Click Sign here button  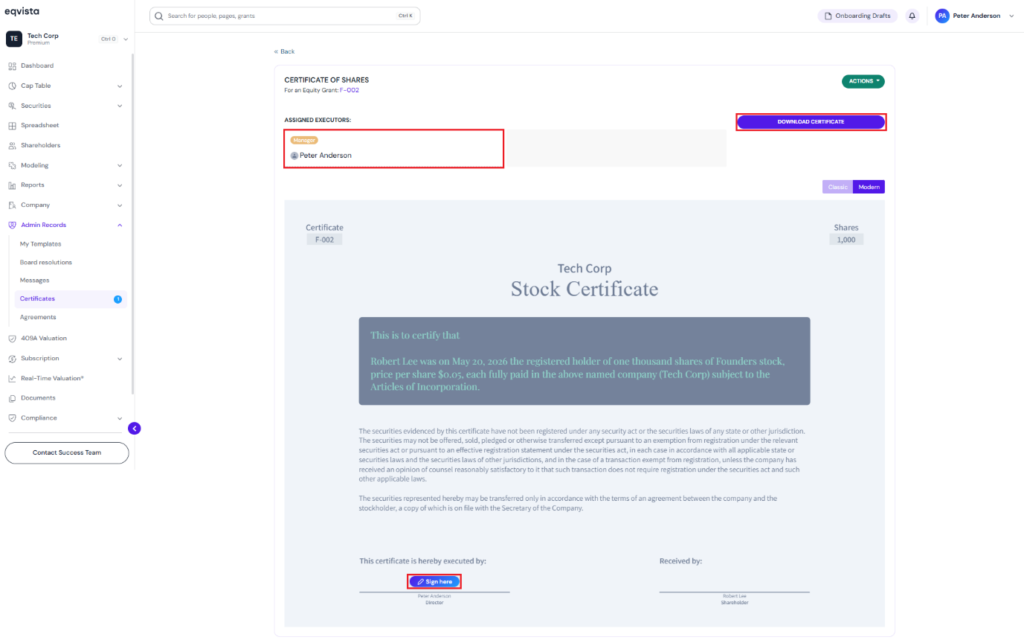point(434,581)
